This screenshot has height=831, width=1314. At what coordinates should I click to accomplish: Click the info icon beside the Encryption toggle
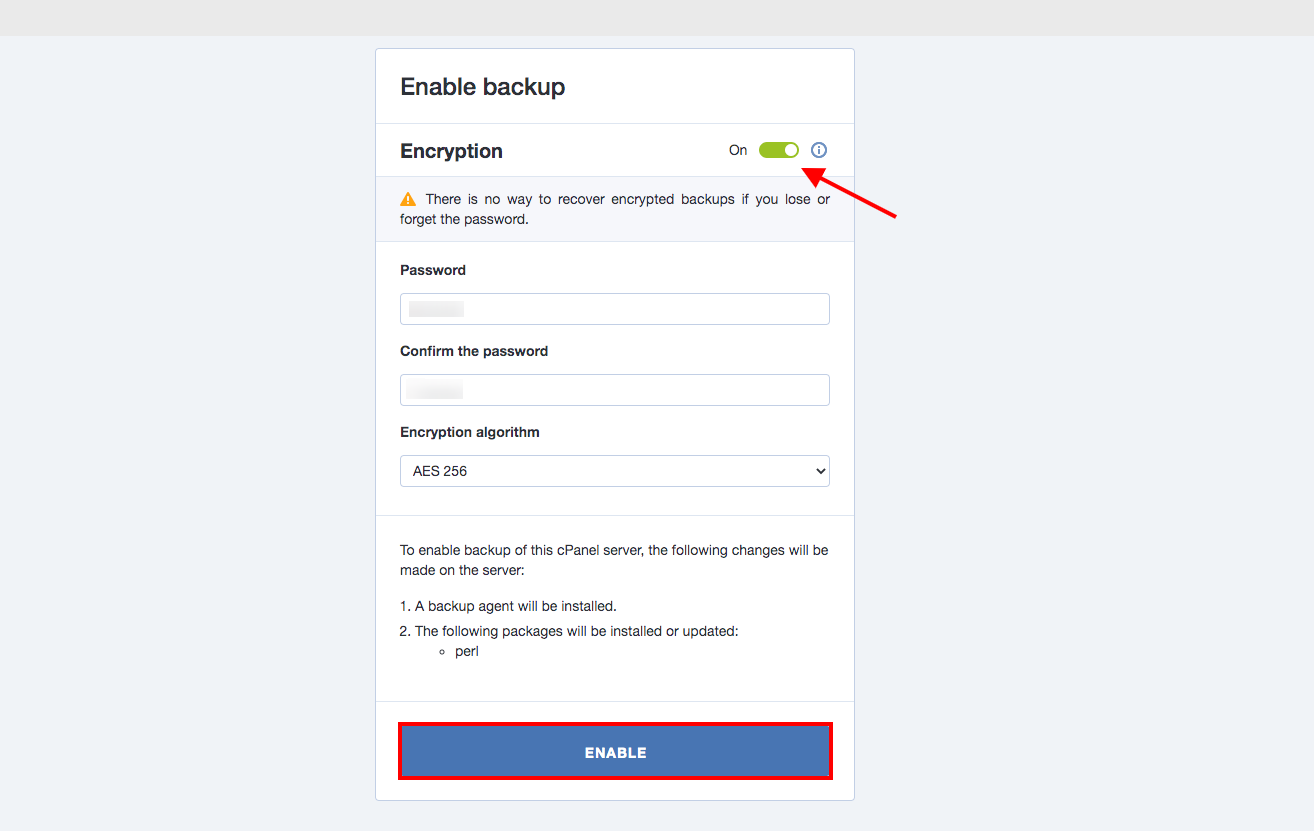[819, 150]
